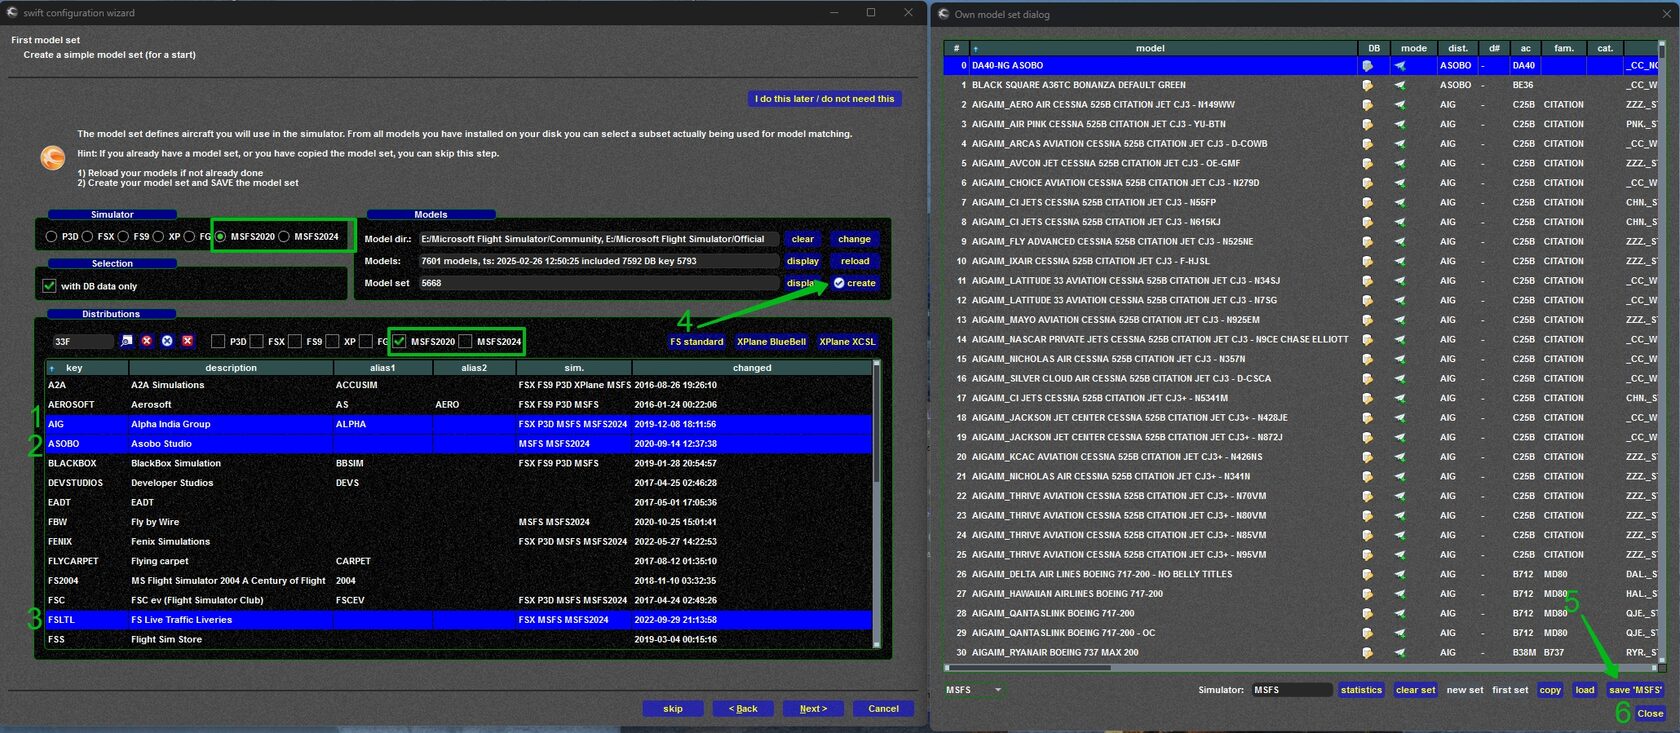Click the DB icon in the Arcas Aviation D-COWB row
Image resolution: width=1680 pixels, height=733 pixels.
1367,144
